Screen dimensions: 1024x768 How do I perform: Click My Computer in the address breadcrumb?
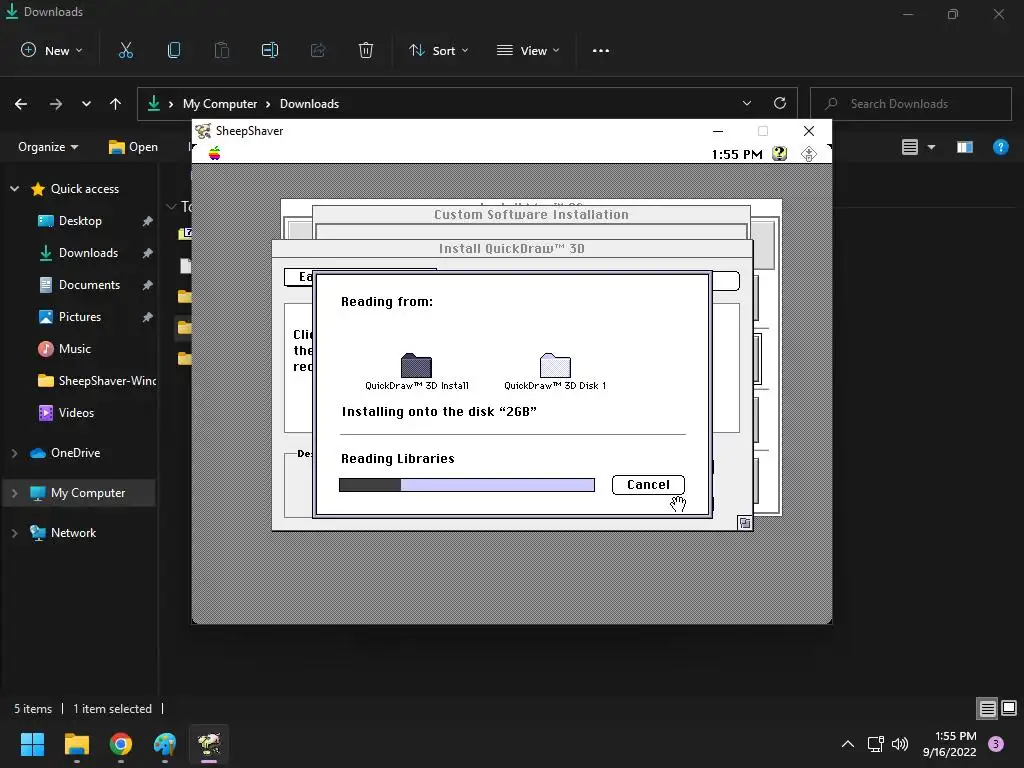pos(219,104)
